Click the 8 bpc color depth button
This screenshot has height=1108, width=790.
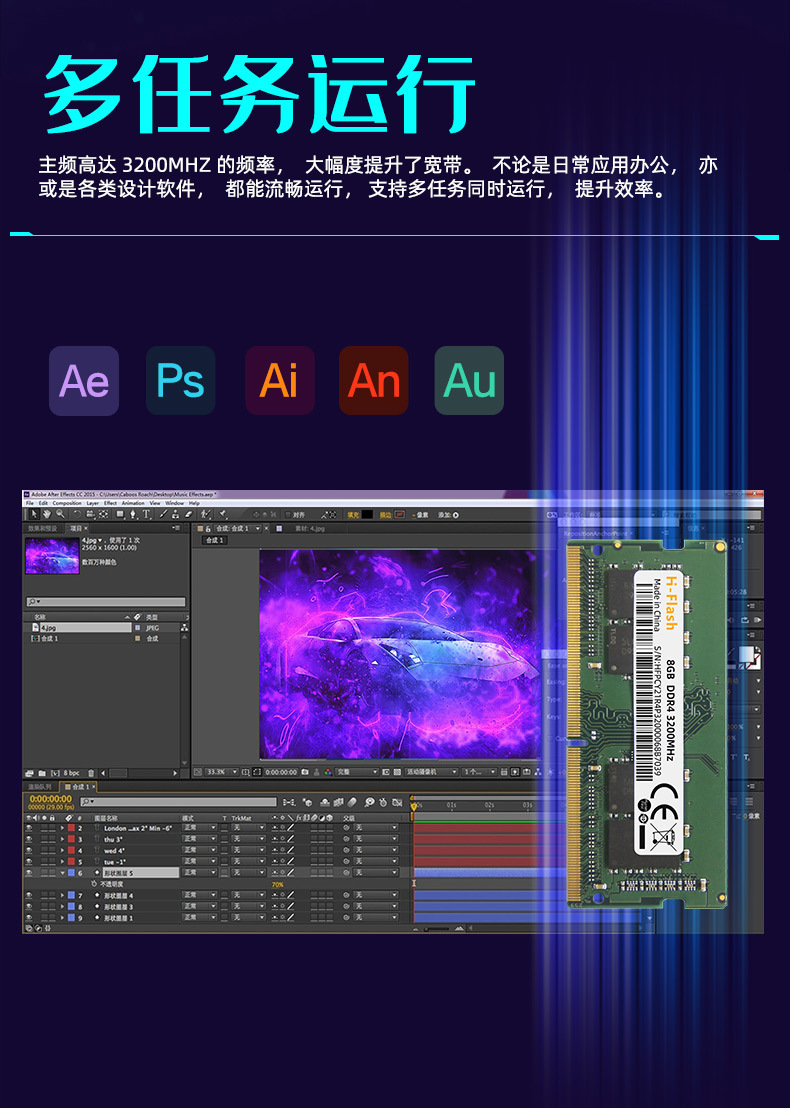click(71, 773)
